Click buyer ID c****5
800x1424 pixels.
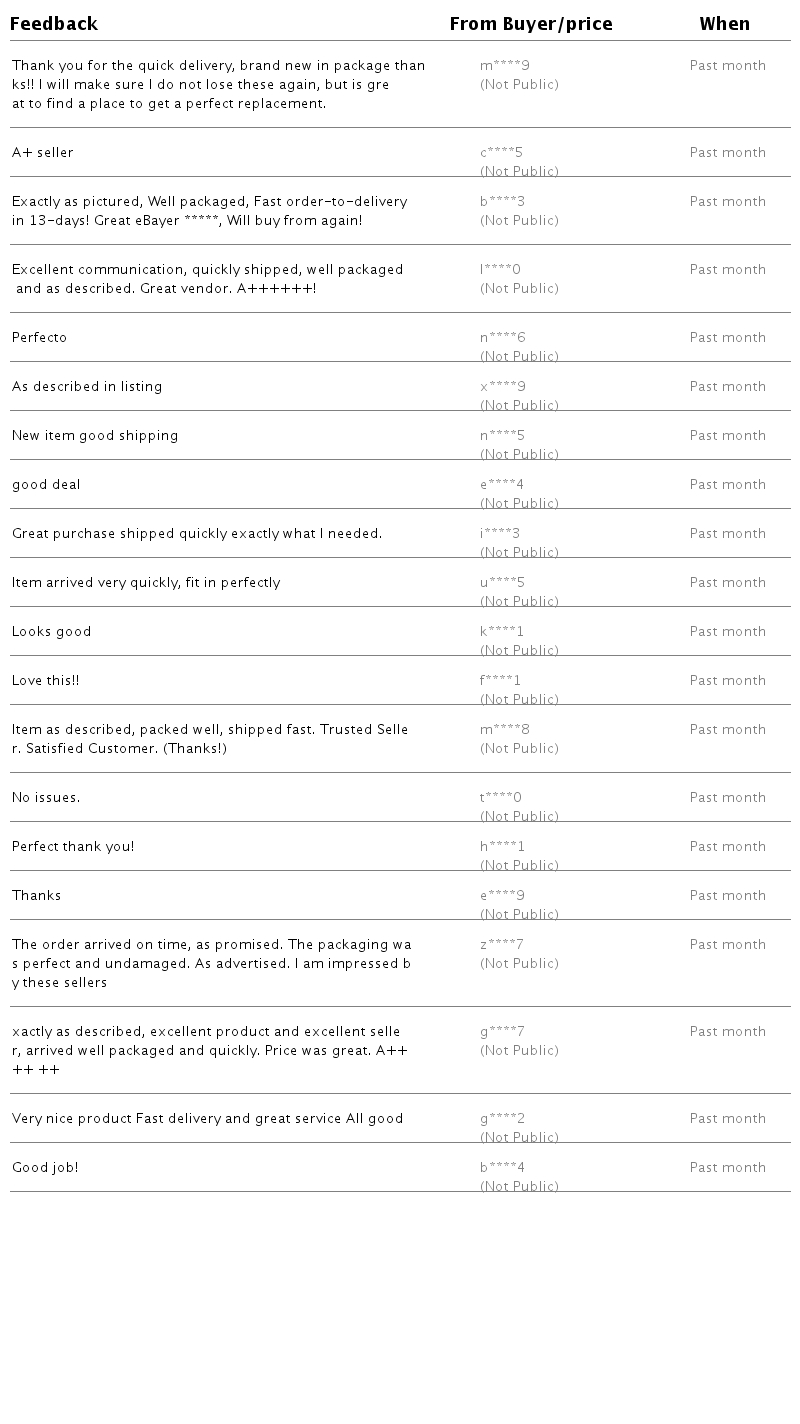pos(501,153)
